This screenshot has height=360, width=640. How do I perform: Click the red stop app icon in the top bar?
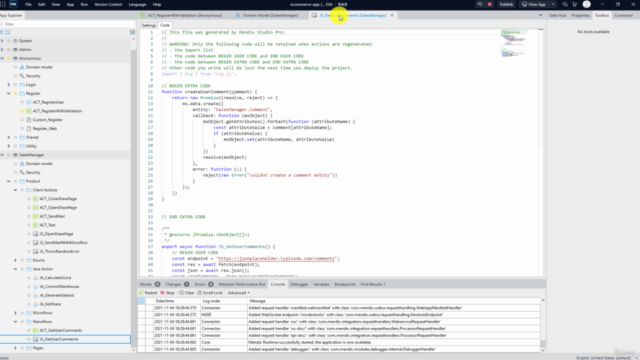coord(489,4)
